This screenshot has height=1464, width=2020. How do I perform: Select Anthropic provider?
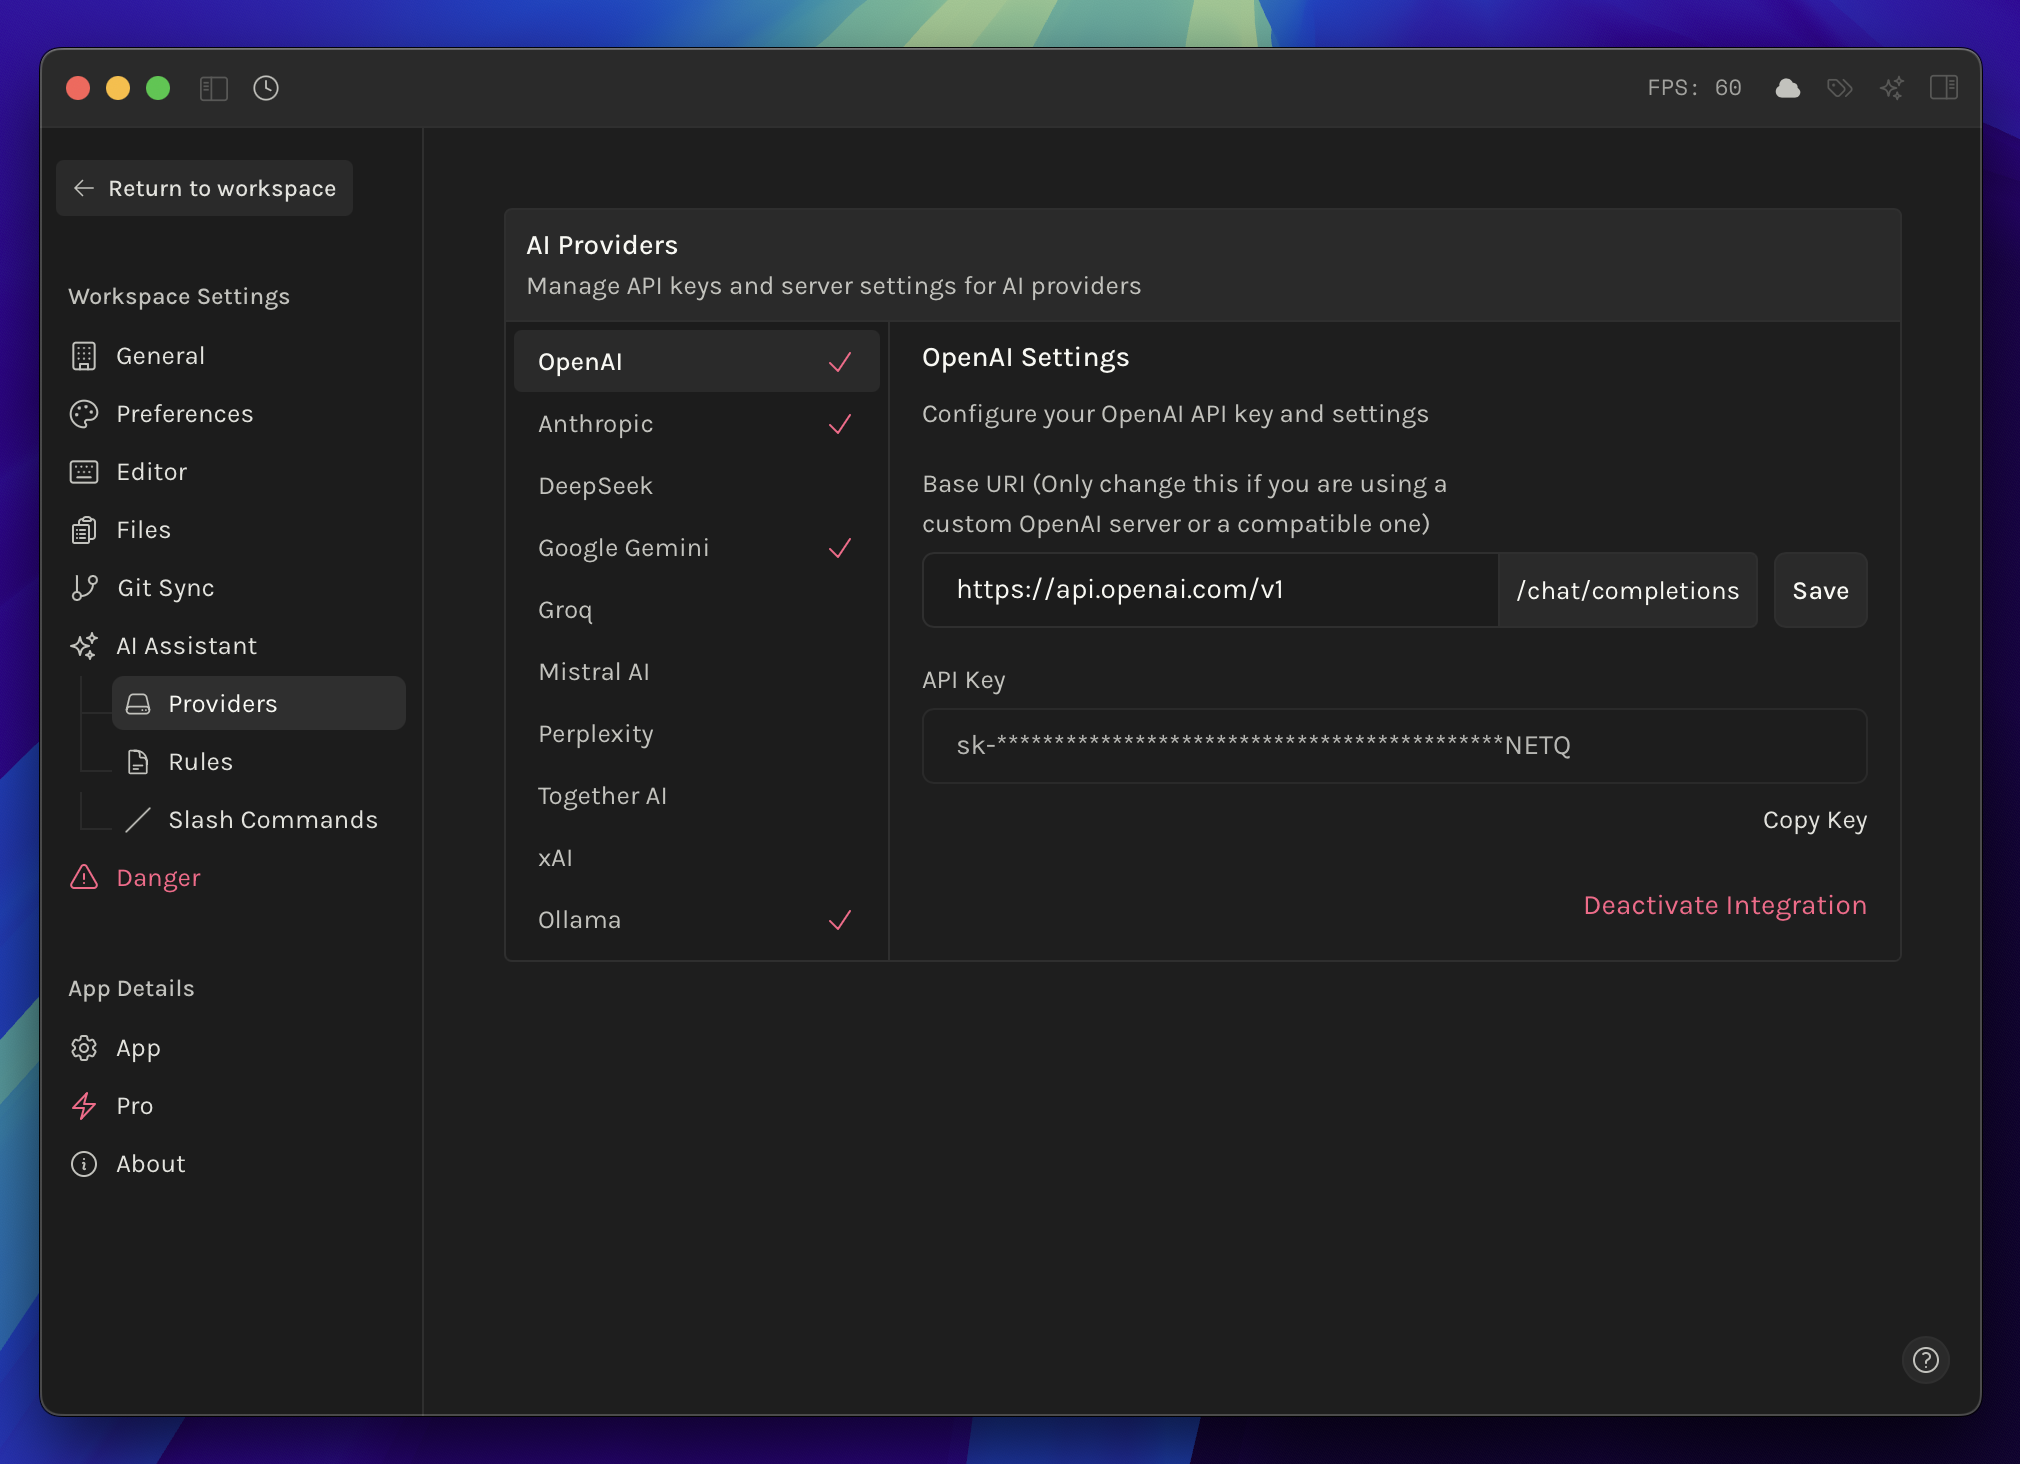point(697,424)
